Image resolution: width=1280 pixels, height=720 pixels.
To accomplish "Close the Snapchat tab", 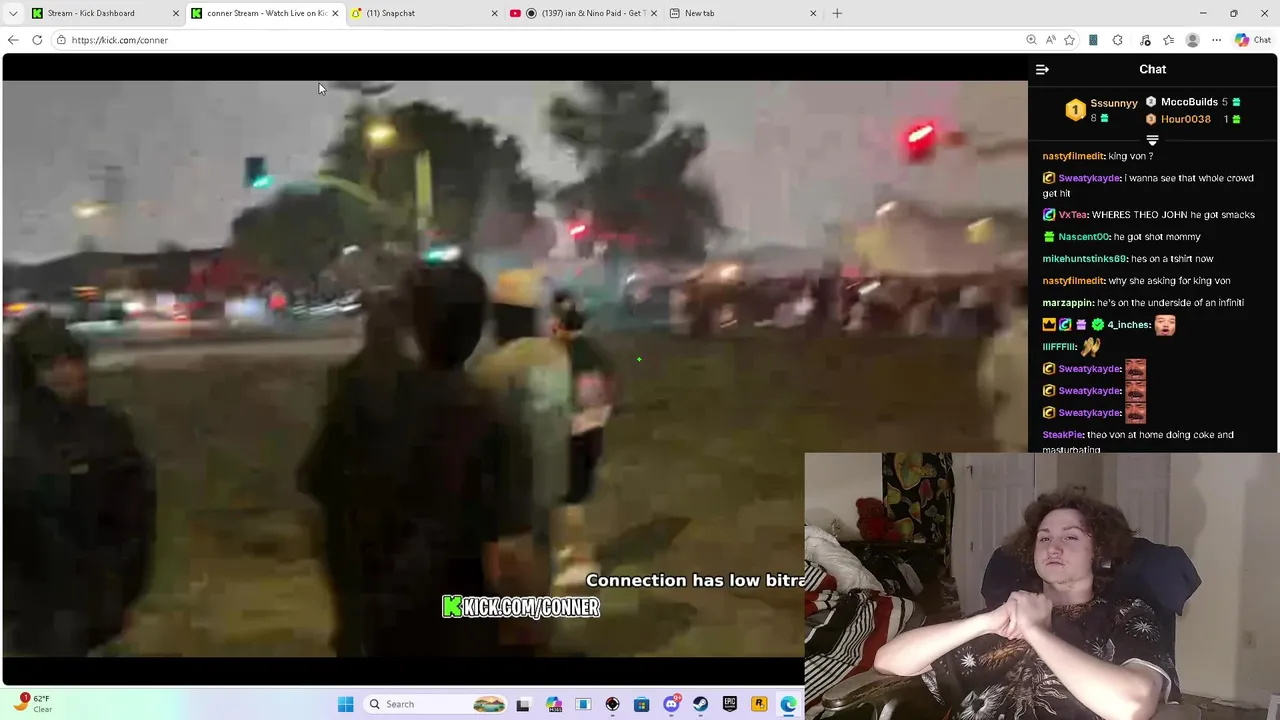I will [494, 13].
